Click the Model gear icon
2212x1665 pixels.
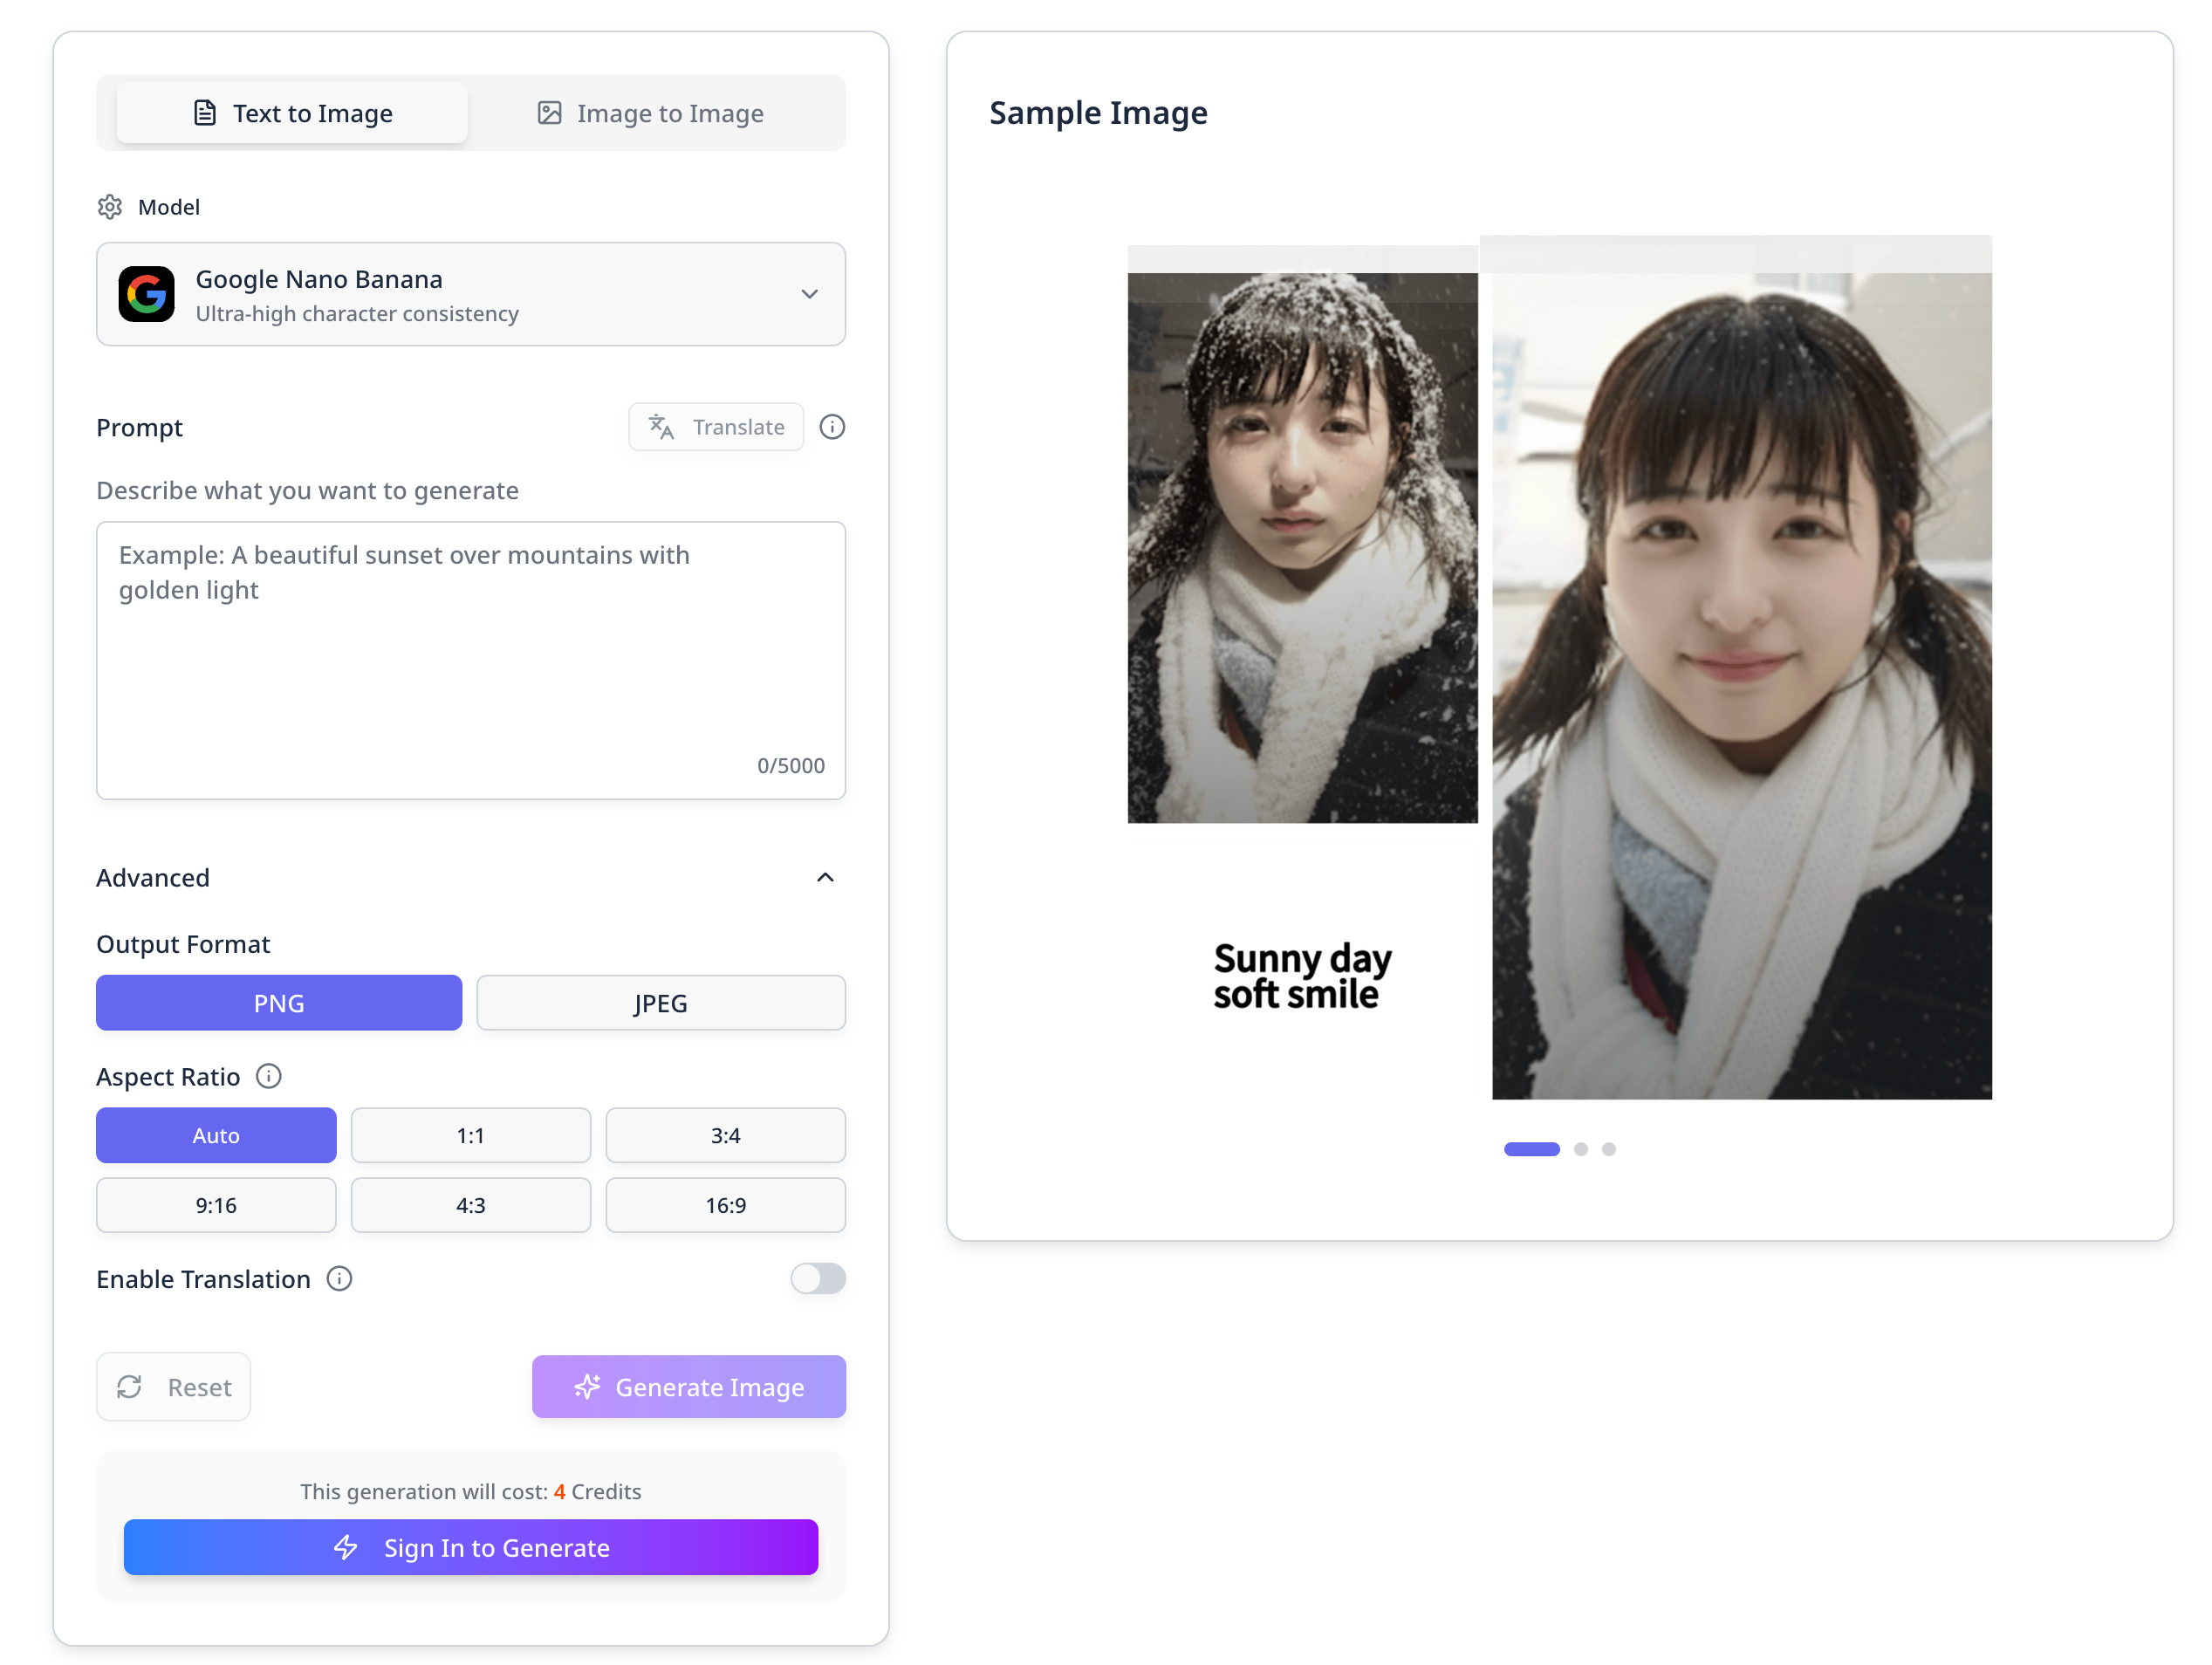(x=110, y=207)
